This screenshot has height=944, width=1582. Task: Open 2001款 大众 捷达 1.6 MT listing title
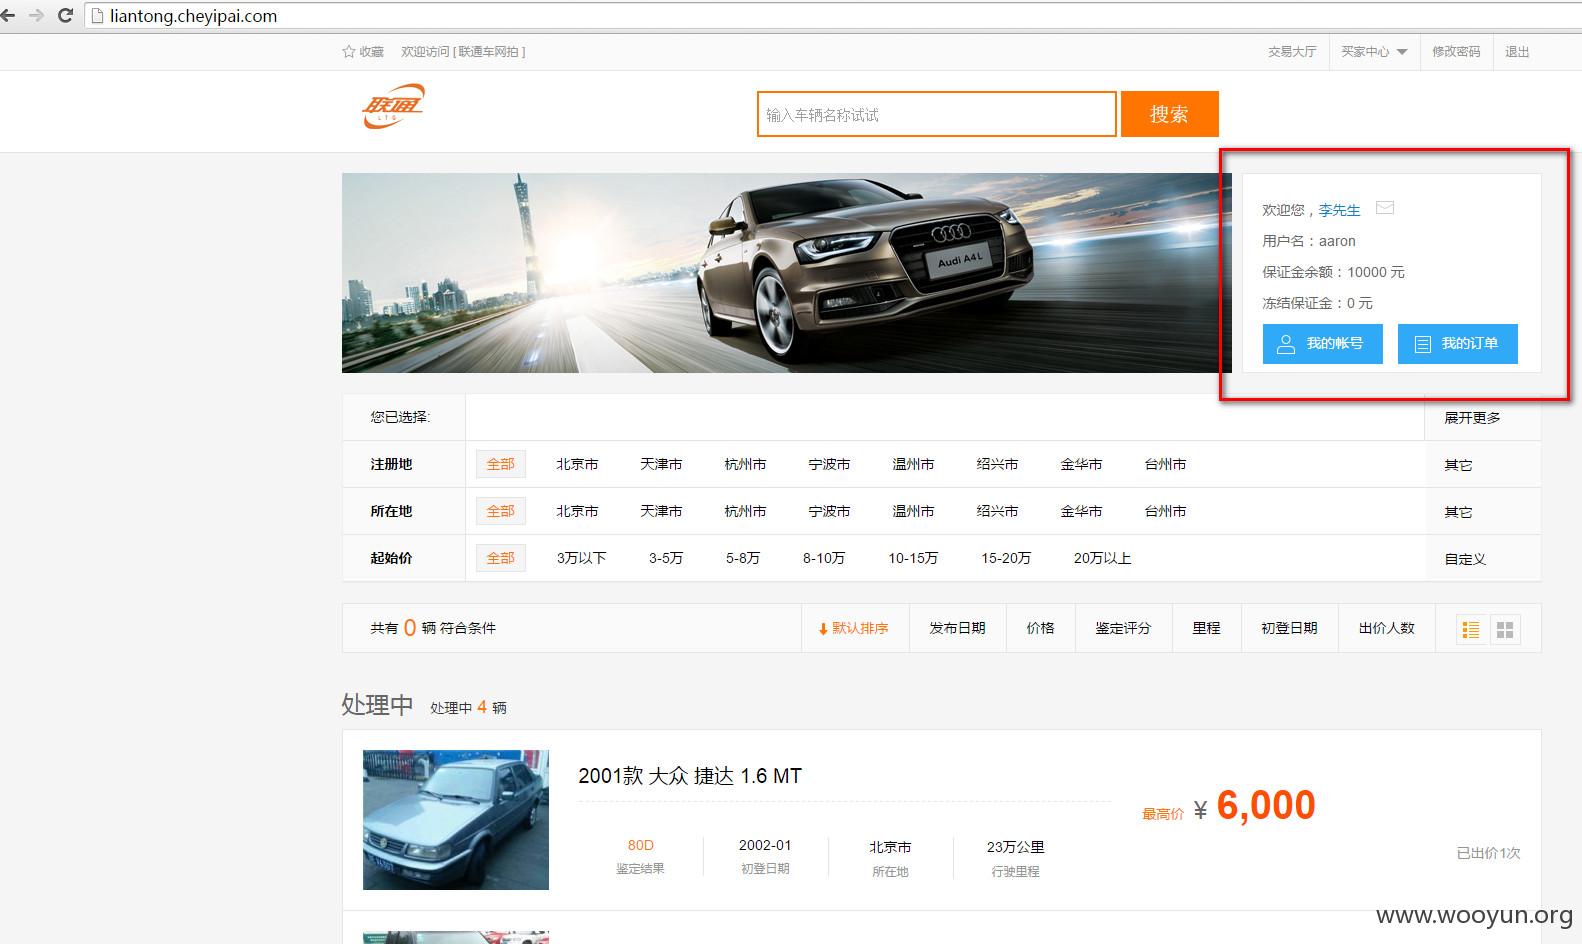click(x=690, y=776)
